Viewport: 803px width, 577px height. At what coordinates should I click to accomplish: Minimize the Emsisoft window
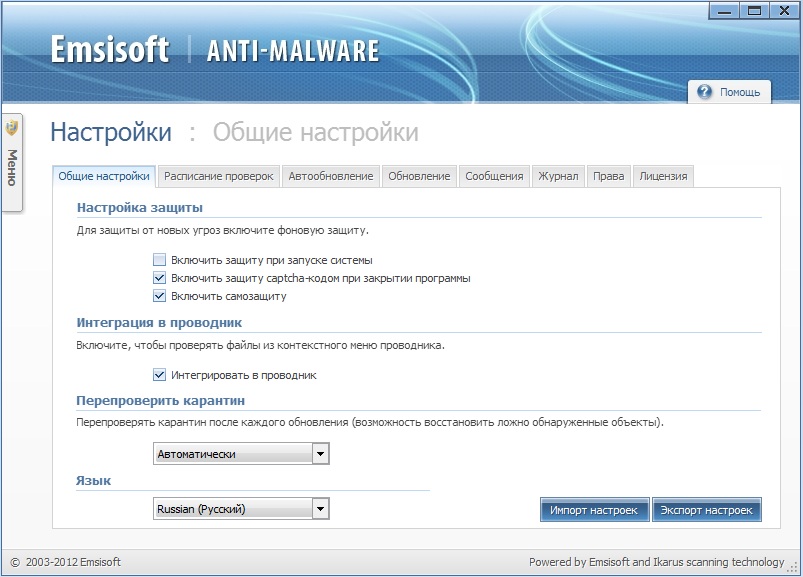pyautogui.click(x=724, y=11)
